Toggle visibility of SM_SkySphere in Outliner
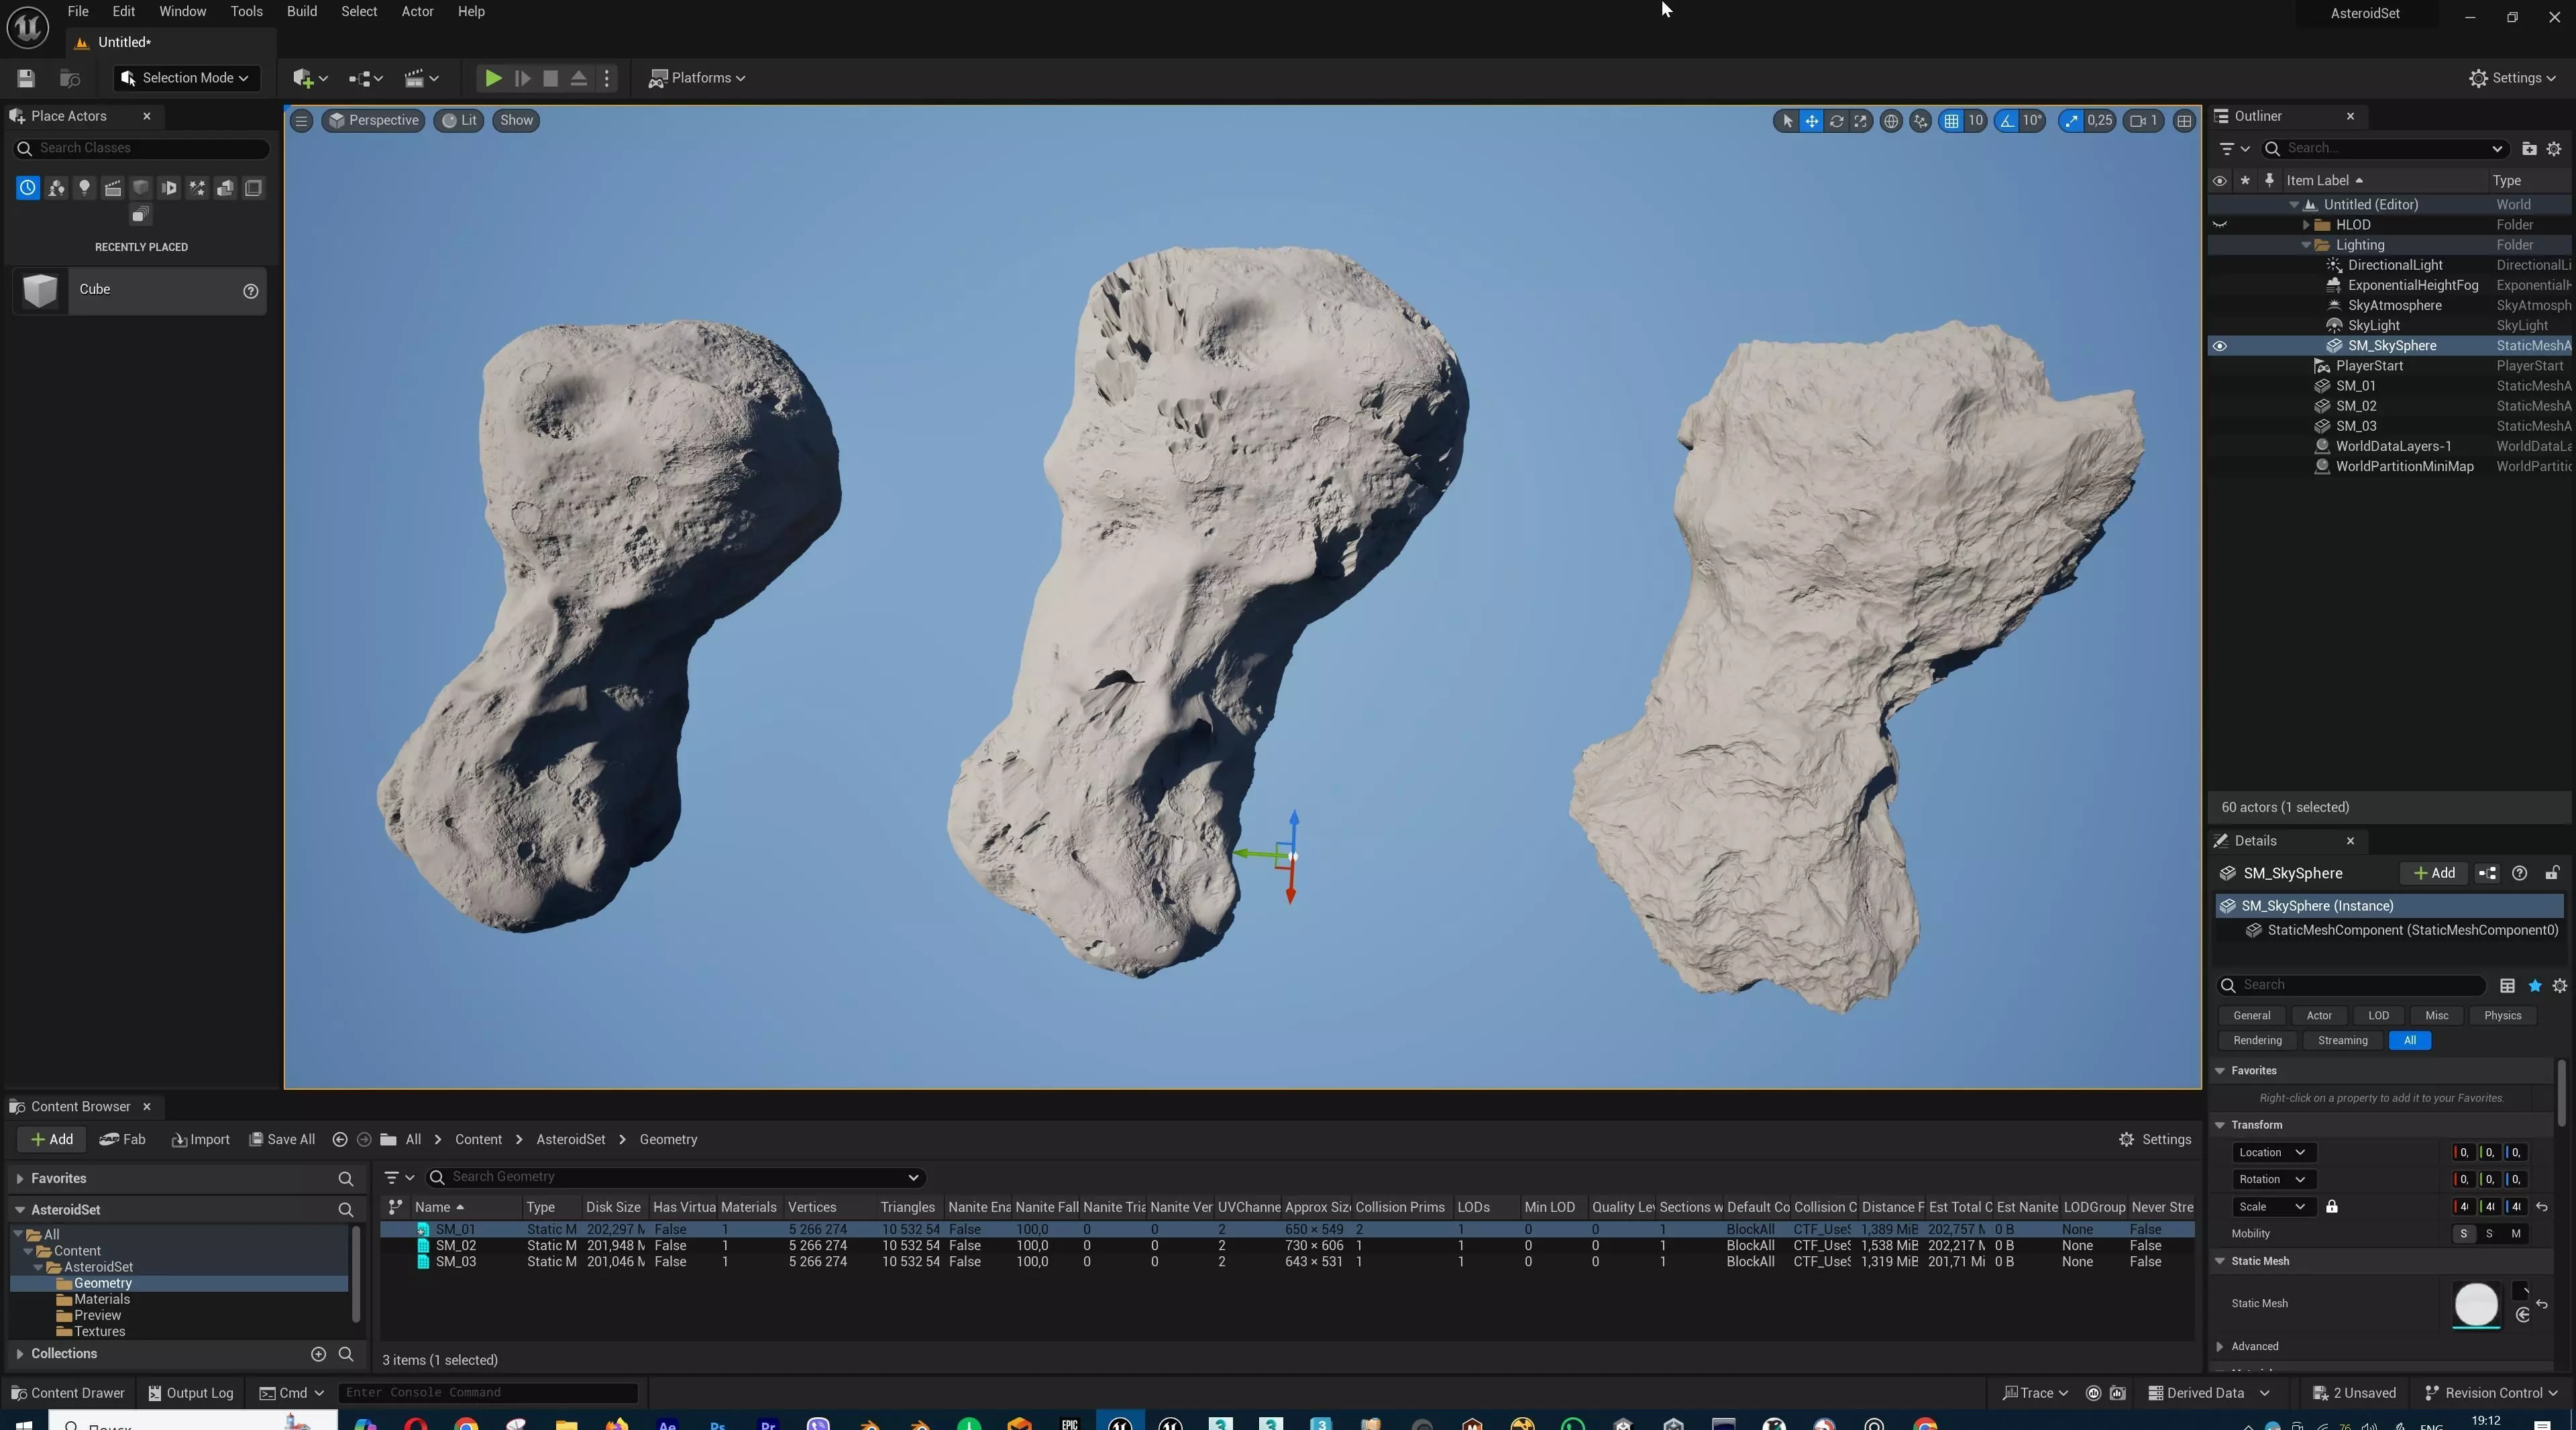Image resolution: width=2576 pixels, height=1430 pixels. [x=2219, y=346]
